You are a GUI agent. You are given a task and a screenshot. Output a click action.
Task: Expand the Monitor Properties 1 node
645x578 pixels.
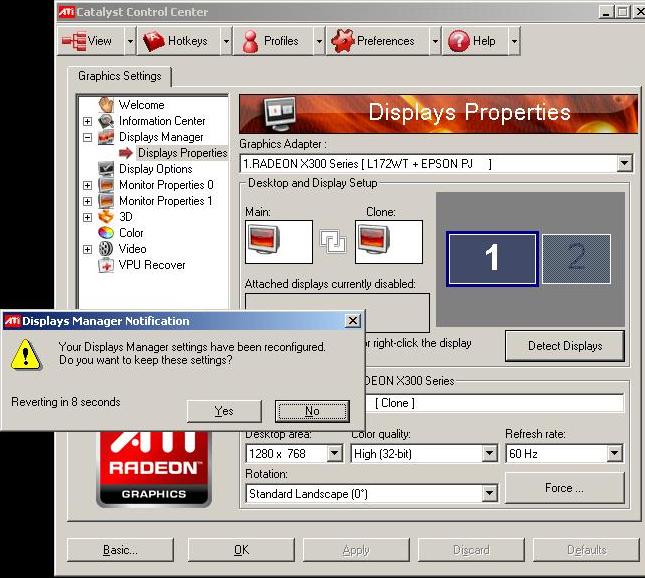pyautogui.click(x=87, y=201)
